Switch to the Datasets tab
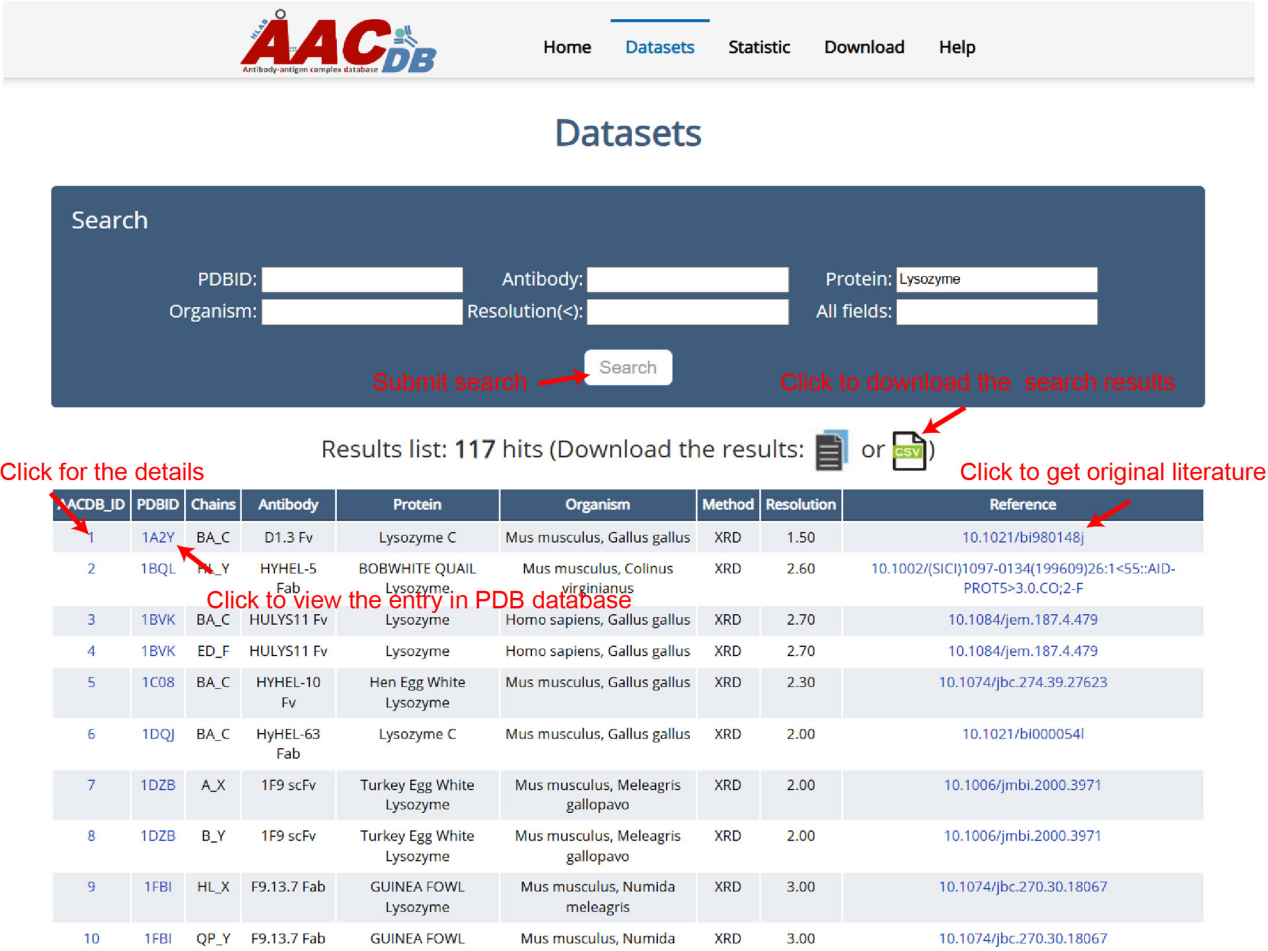1268x951 pixels. tap(659, 47)
